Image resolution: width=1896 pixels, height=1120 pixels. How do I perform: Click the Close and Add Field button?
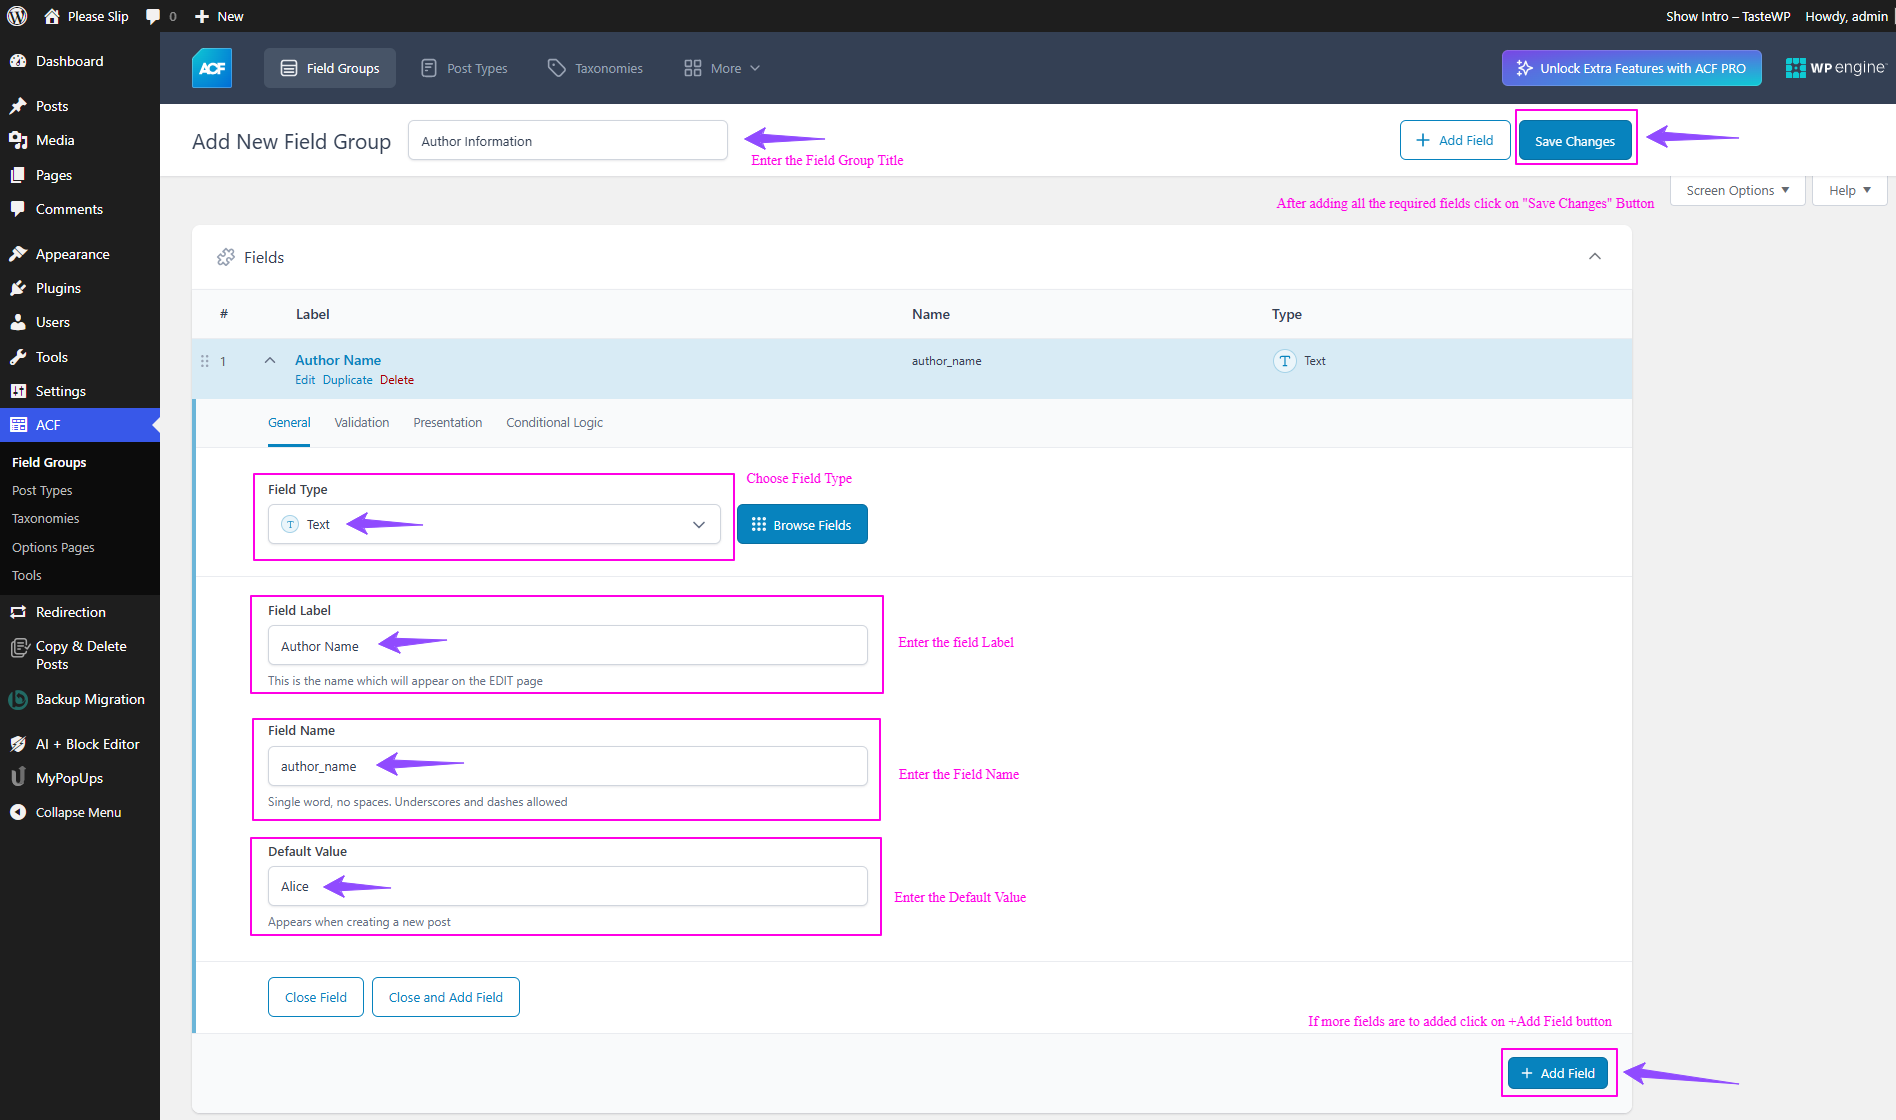[x=446, y=997]
